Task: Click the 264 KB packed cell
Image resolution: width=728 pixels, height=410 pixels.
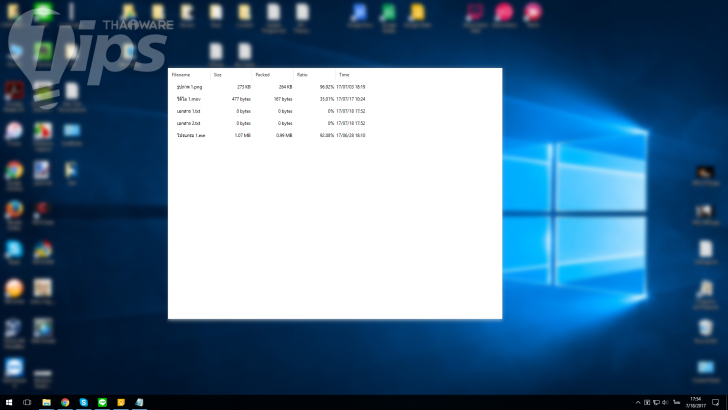Action: (x=285, y=87)
